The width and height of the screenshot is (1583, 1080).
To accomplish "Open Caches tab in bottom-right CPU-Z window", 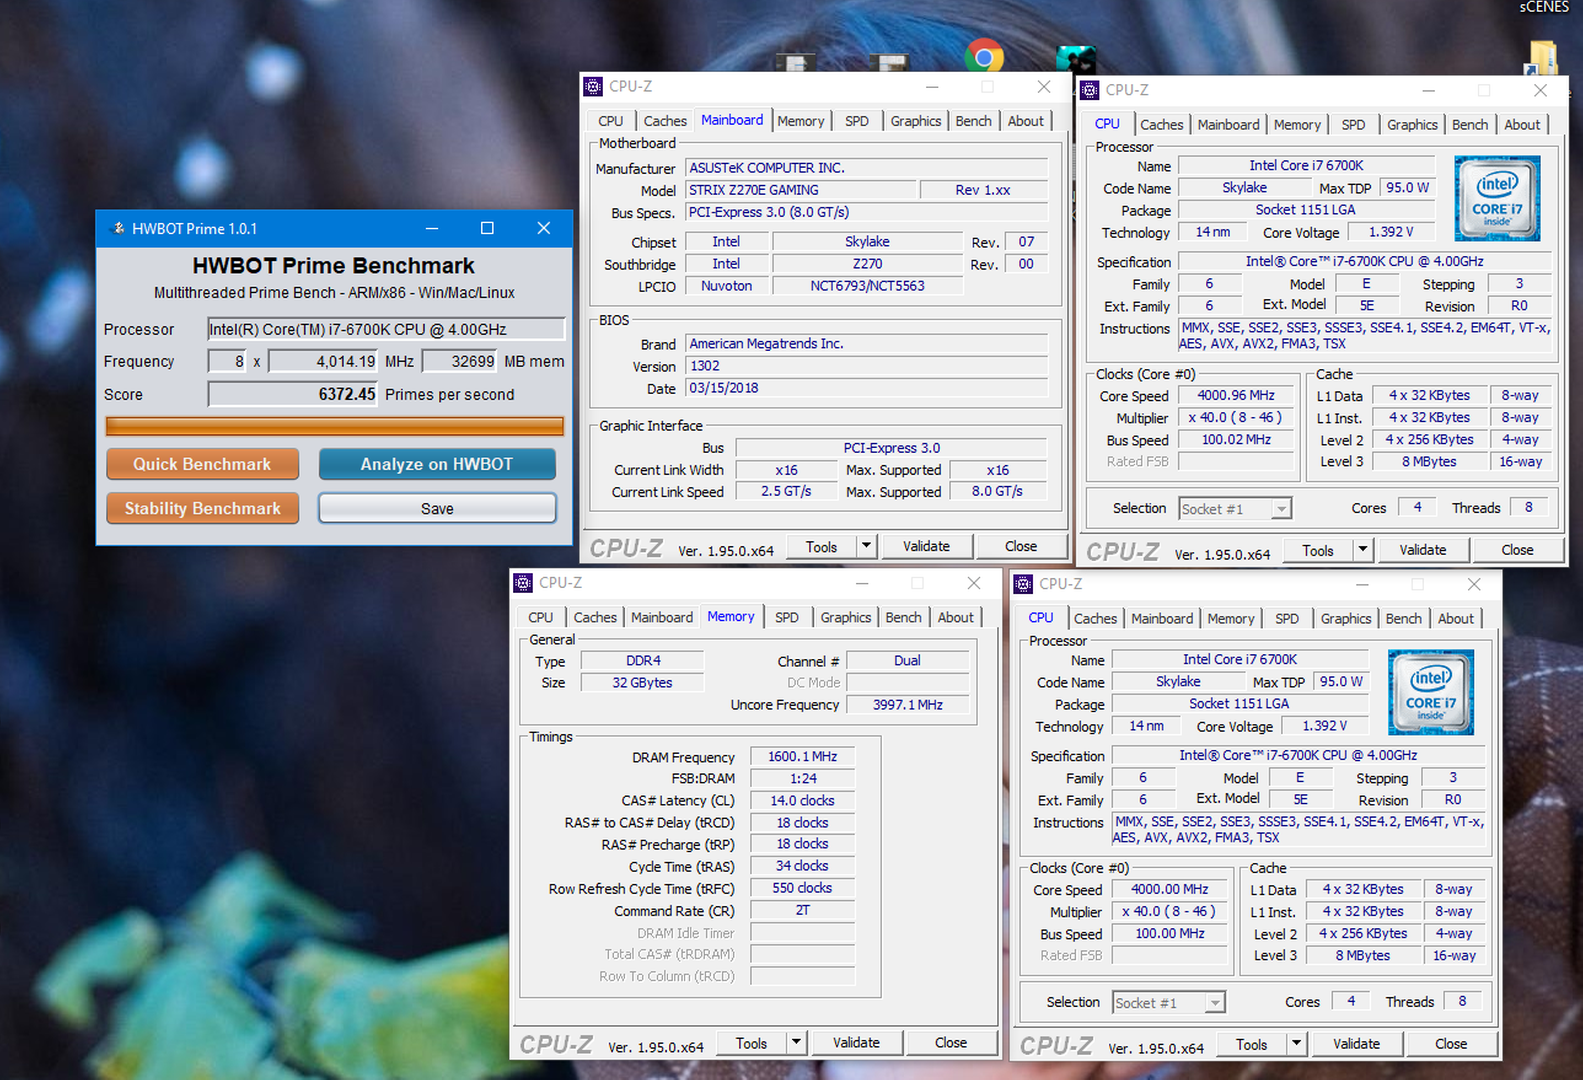I will pyautogui.click(x=1095, y=619).
